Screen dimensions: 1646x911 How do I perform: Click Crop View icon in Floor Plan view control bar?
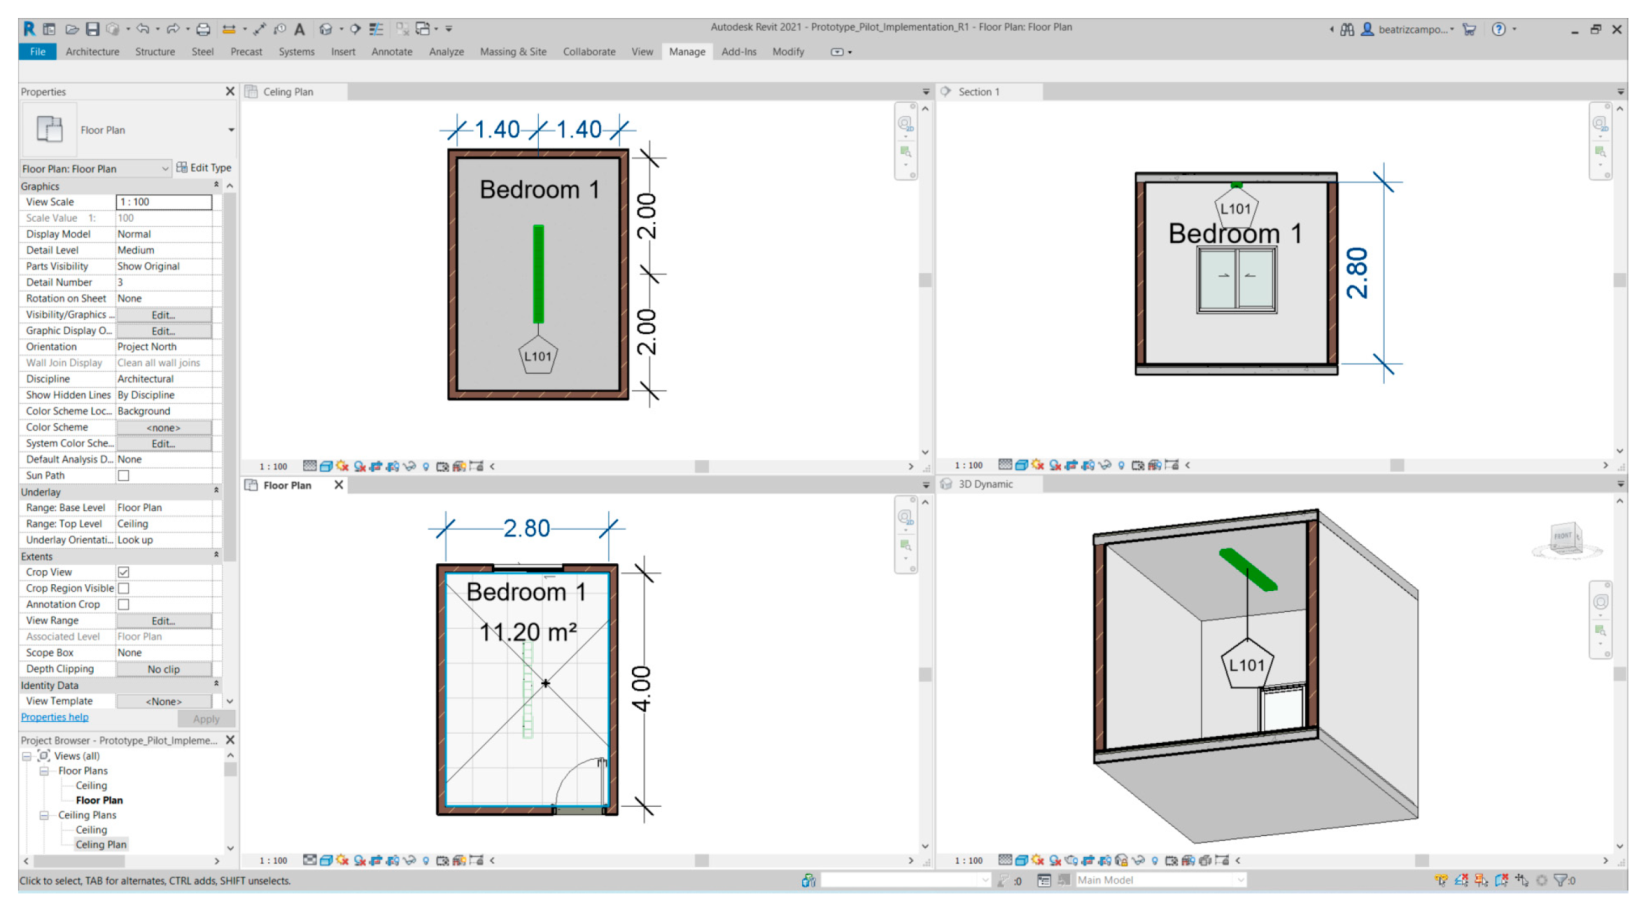click(376, 861)
